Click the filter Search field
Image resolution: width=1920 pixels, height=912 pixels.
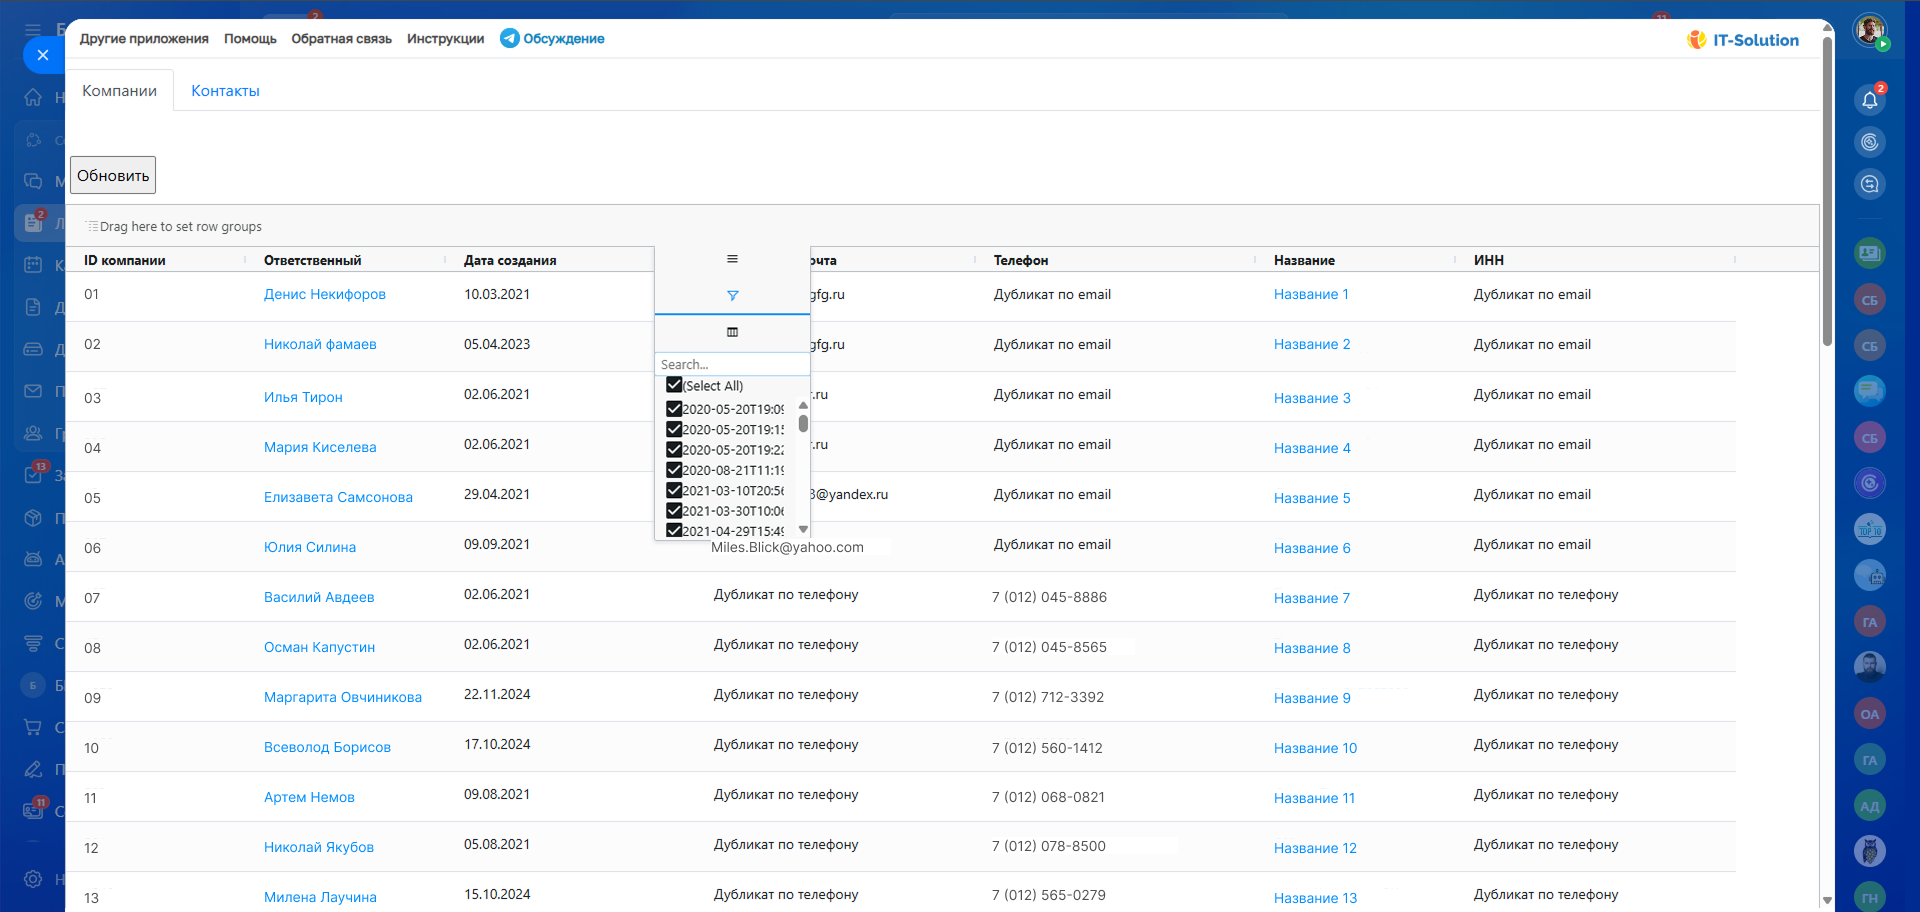[x=730, y=365]
